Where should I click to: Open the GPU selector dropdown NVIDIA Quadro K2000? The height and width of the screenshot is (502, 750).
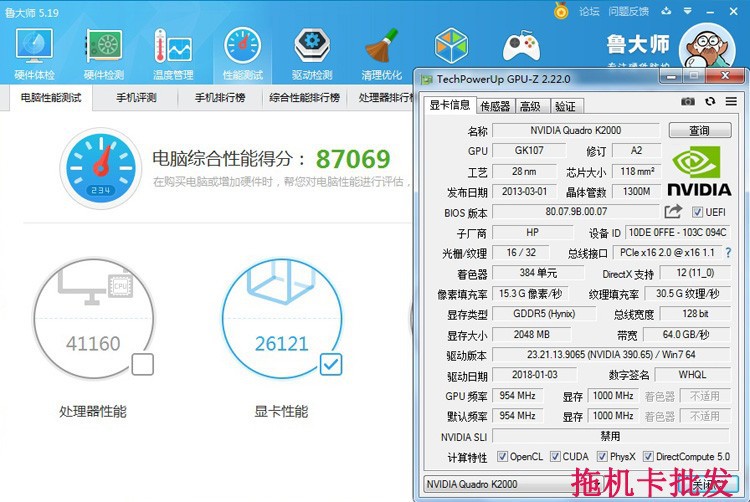512,484
